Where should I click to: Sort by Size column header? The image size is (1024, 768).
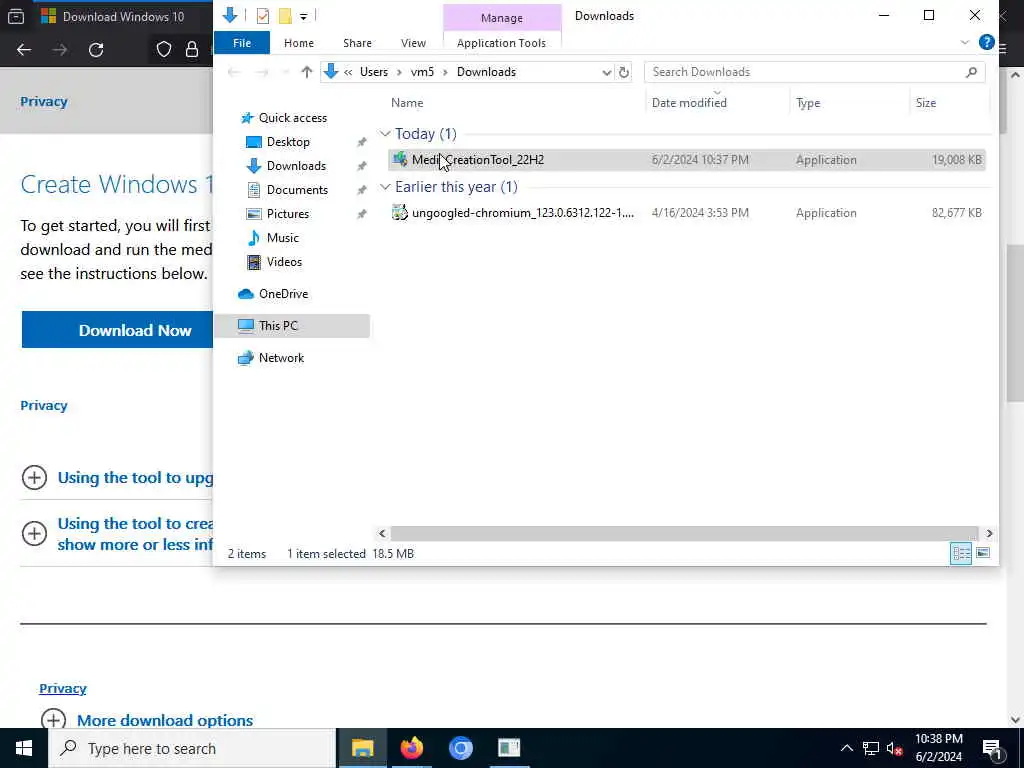(x=925, y=103)
